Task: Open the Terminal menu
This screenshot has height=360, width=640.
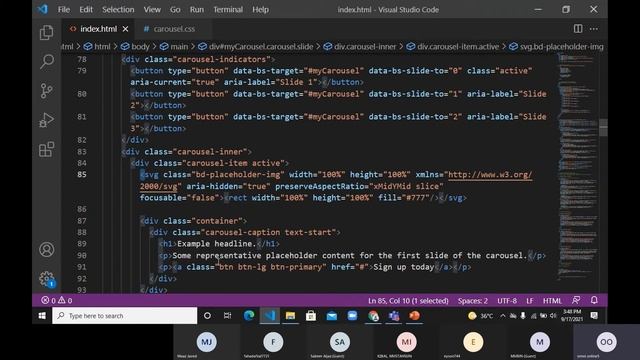Action: (228, 9)
